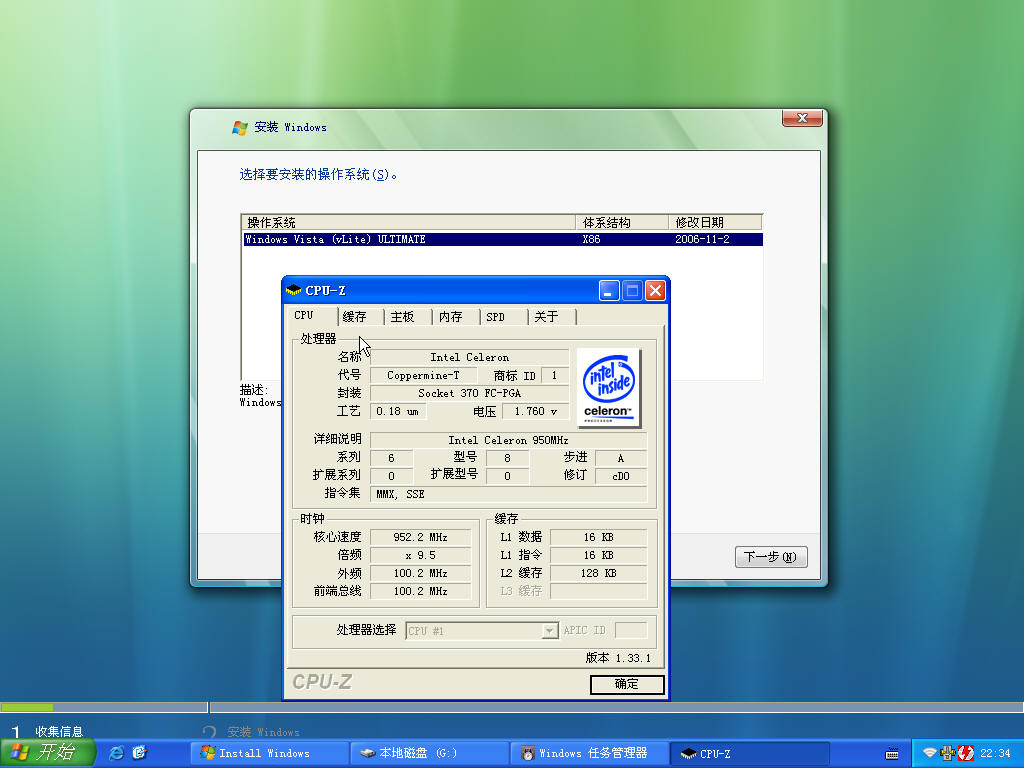Image resolution: width=1024 pixels, height=768 pixels.
Task: Click the x 9.5 multiplier value
Action: (421, 555)
